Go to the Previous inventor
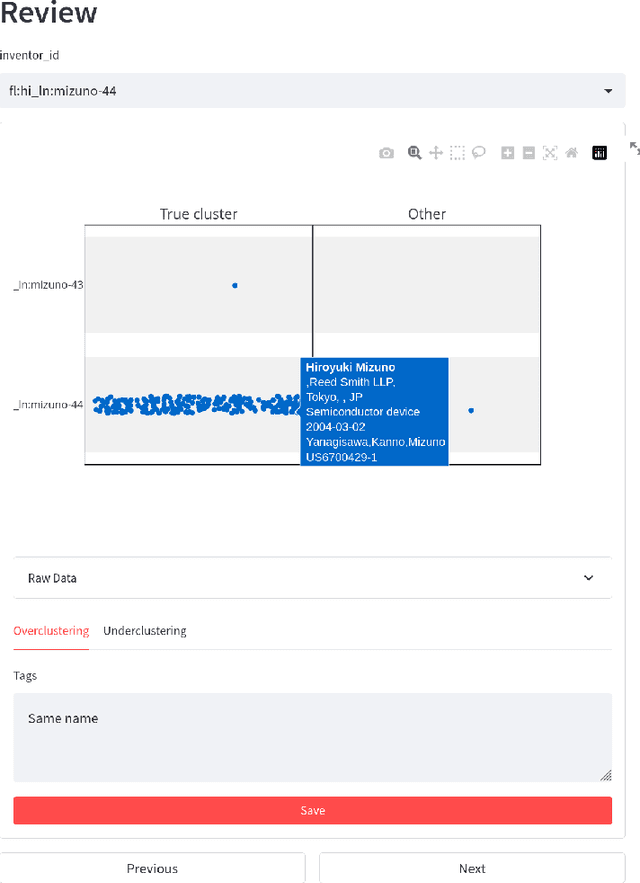 coord(152,868)
